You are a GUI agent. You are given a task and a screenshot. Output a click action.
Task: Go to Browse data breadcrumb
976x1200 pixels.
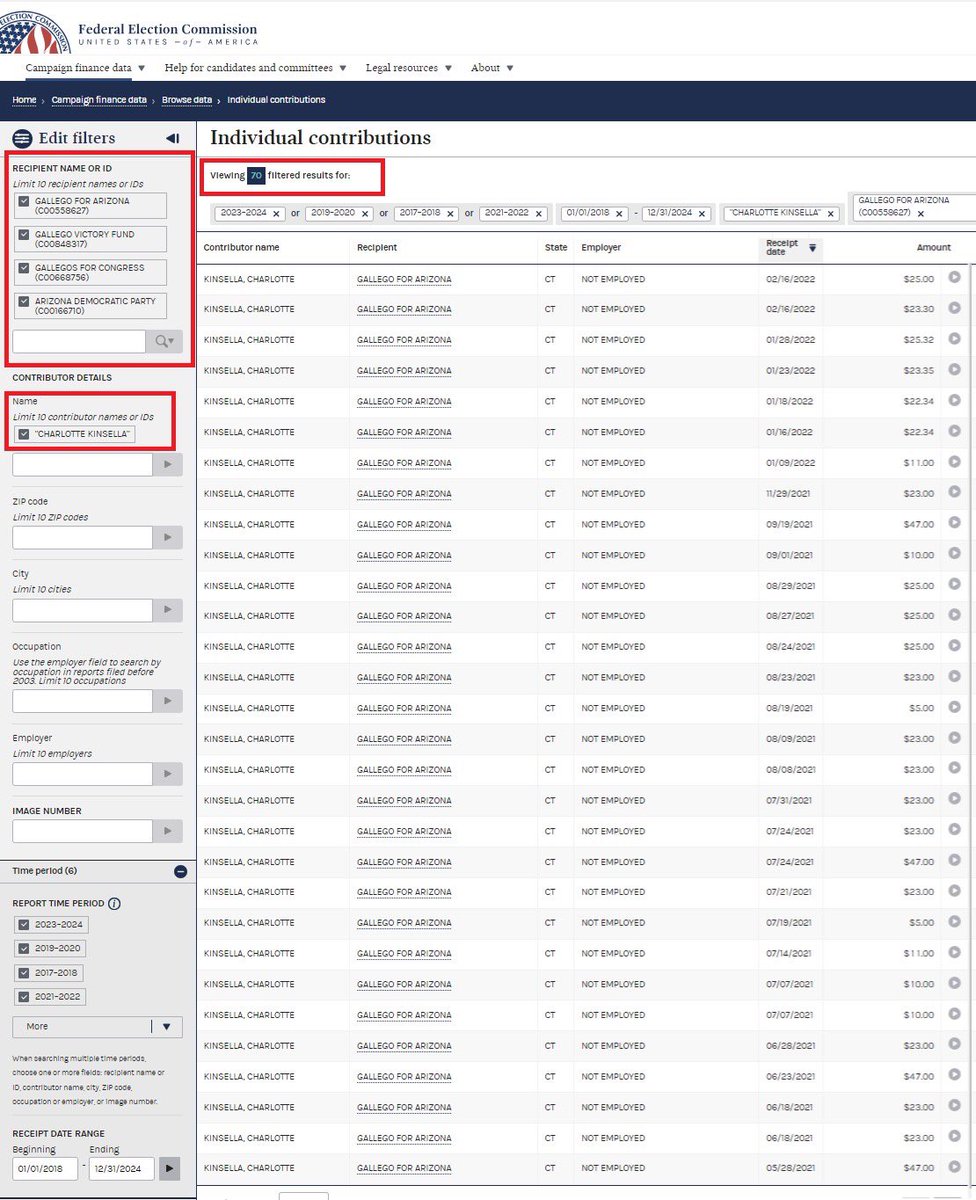tap(187, 100)
